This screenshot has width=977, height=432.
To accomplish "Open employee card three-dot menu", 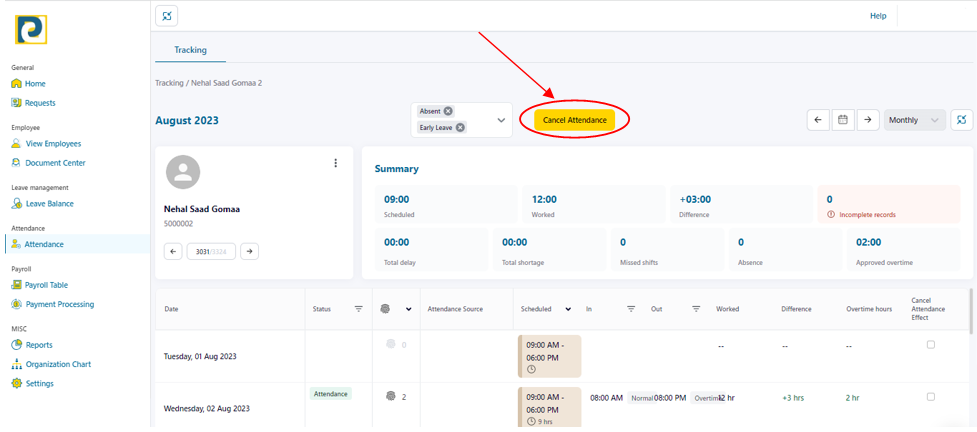I will point(336,163).
